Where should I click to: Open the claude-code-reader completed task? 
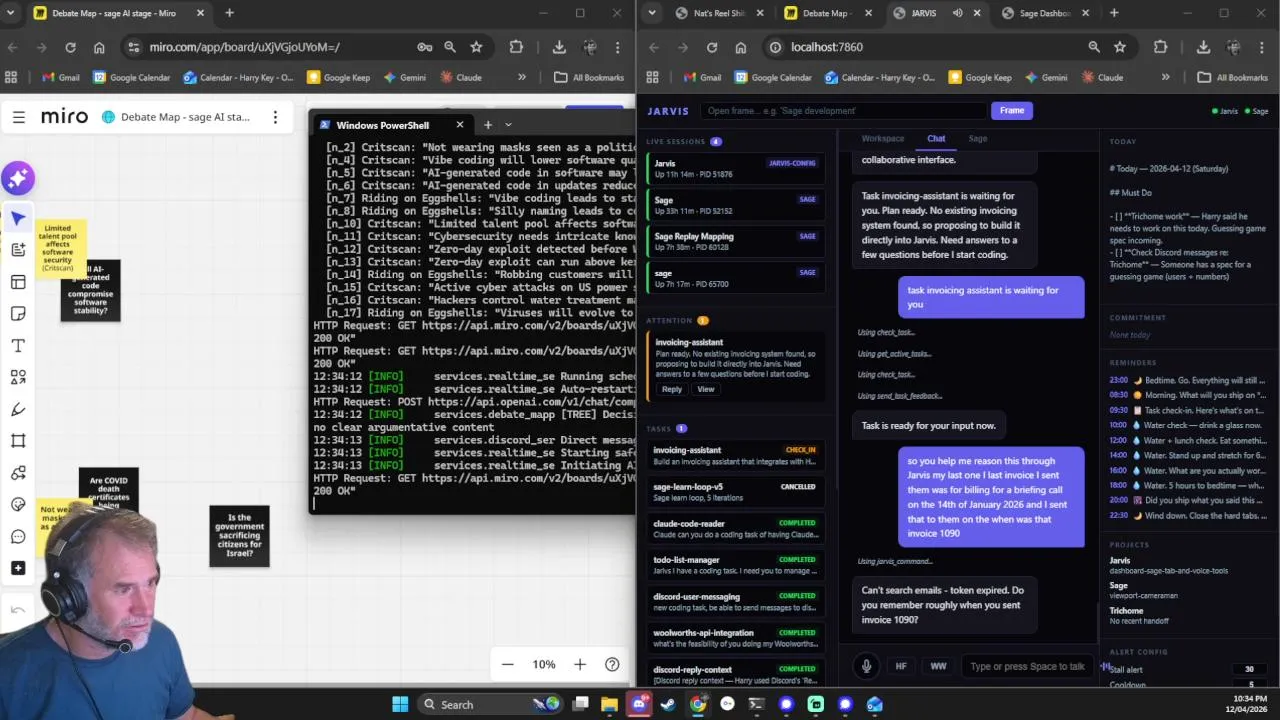735,528
